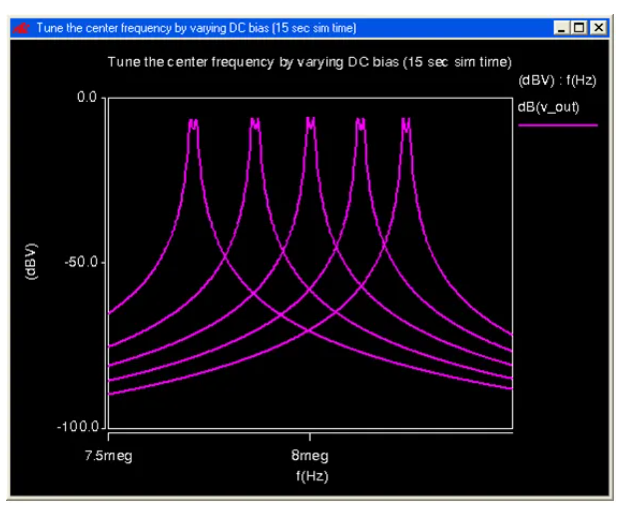Image resolution: width=622 pixels, height=514 pixels.
Task: Click the second resonance peak from the left
Action: coord(255,123)
